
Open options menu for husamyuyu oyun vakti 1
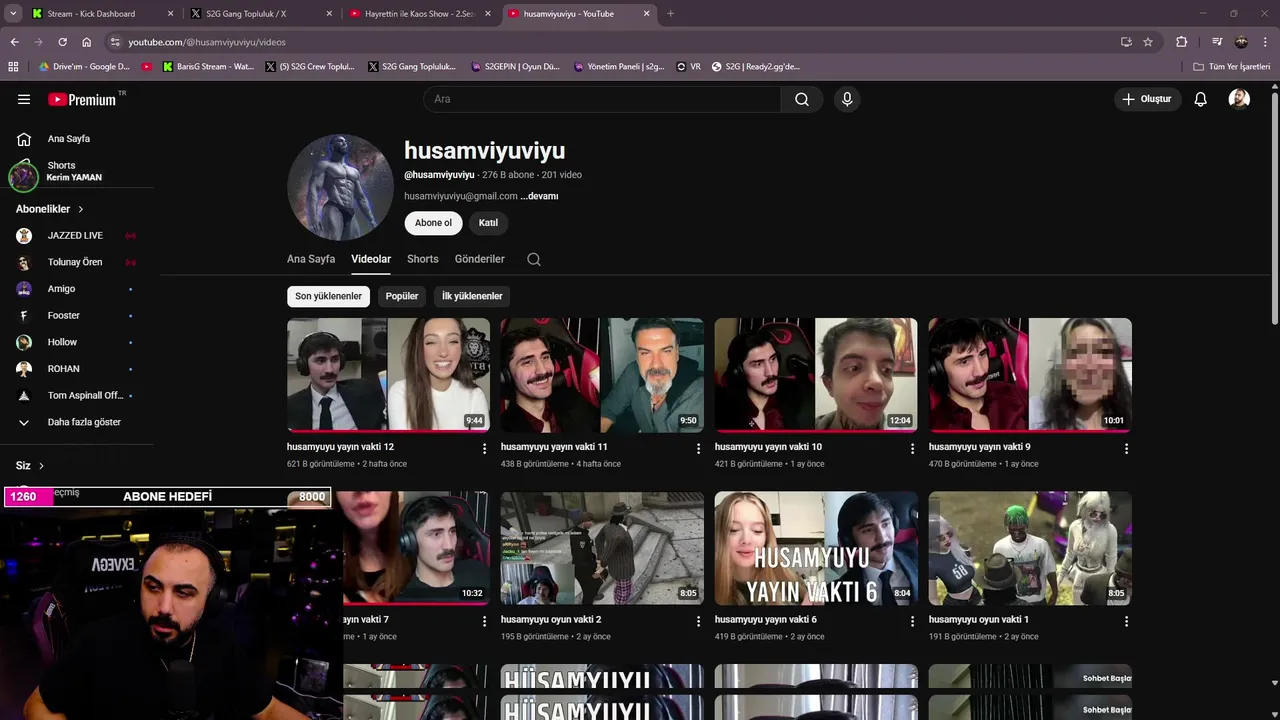[x=1126, y=621]
